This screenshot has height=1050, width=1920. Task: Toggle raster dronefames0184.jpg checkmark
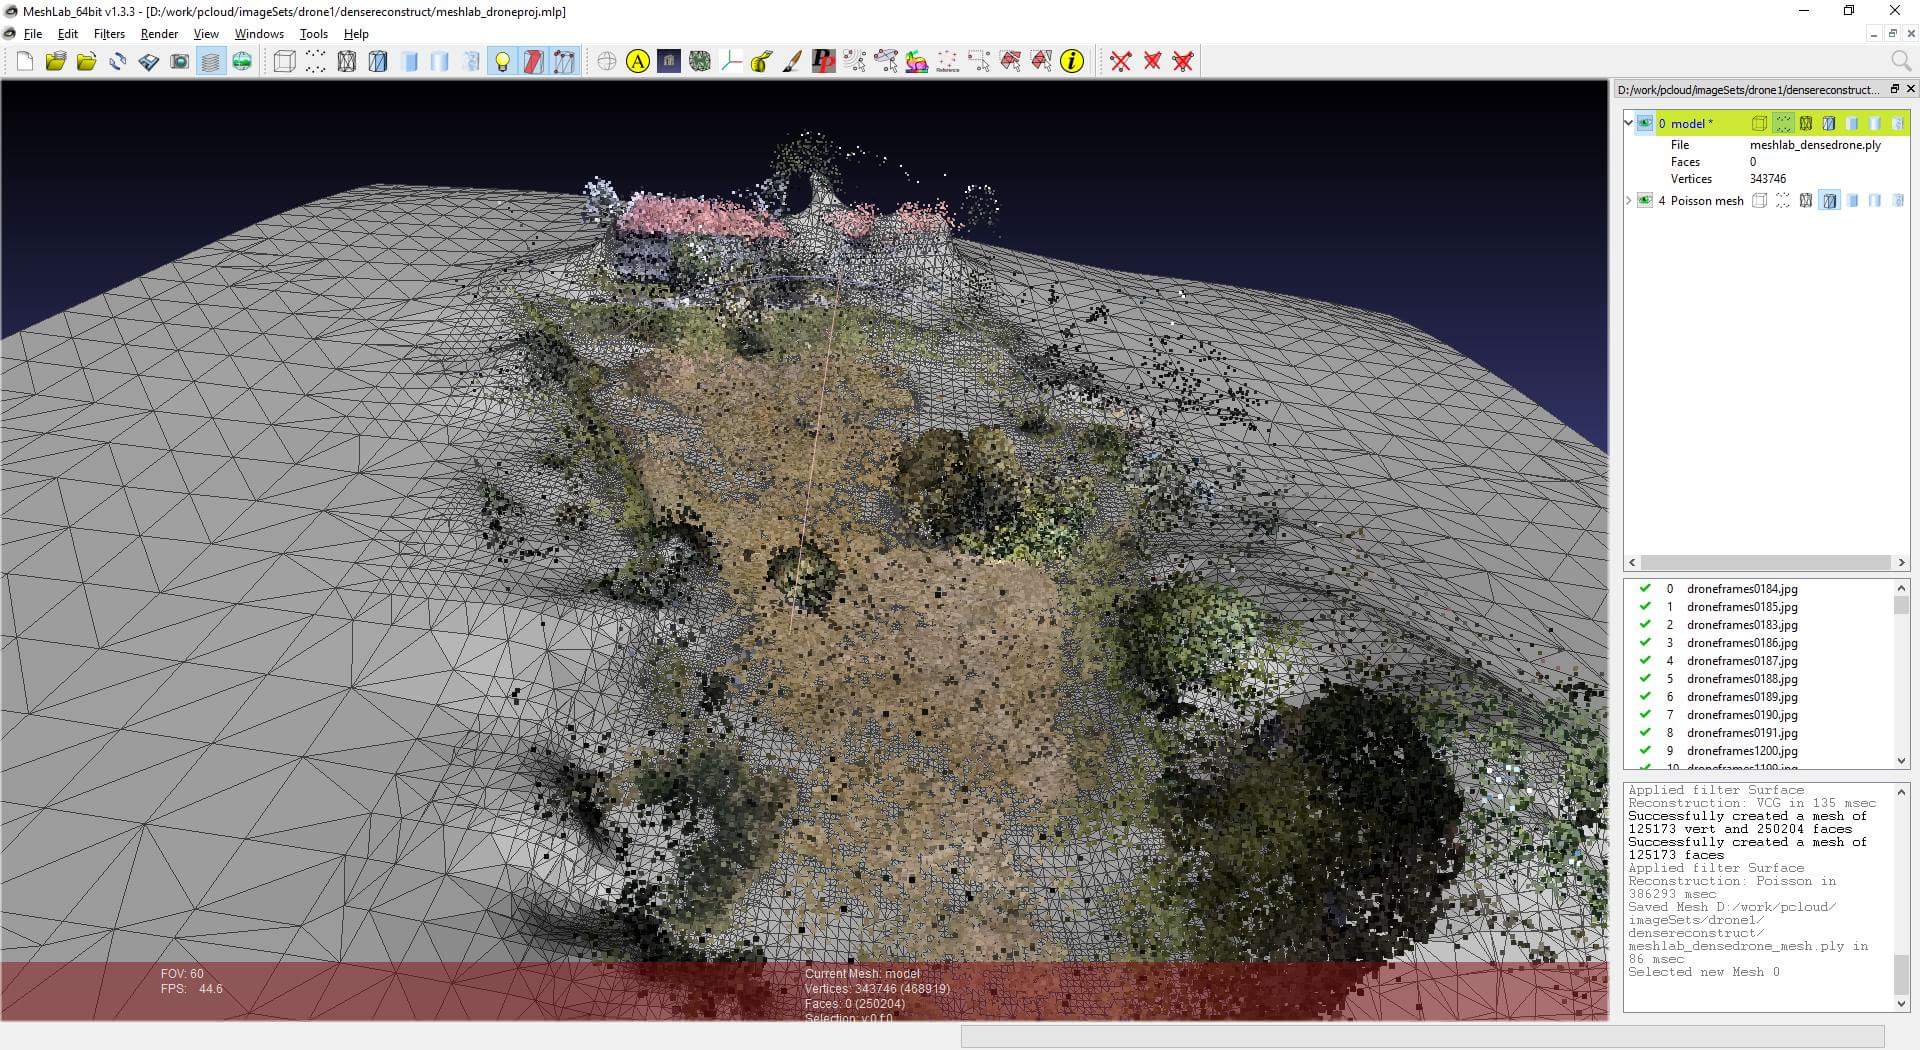coord(1645,589)
